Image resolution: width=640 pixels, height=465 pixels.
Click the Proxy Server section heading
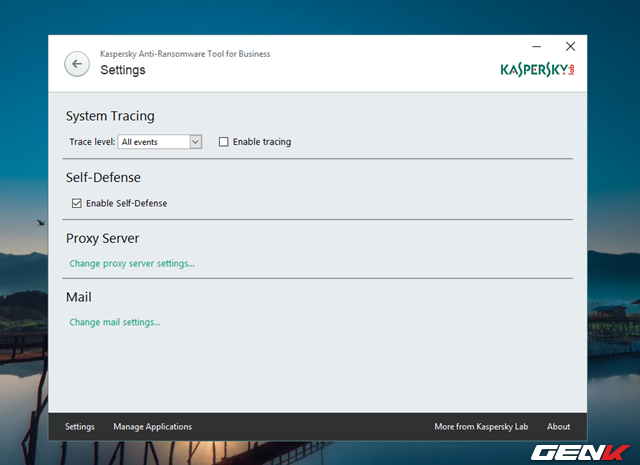102,239
